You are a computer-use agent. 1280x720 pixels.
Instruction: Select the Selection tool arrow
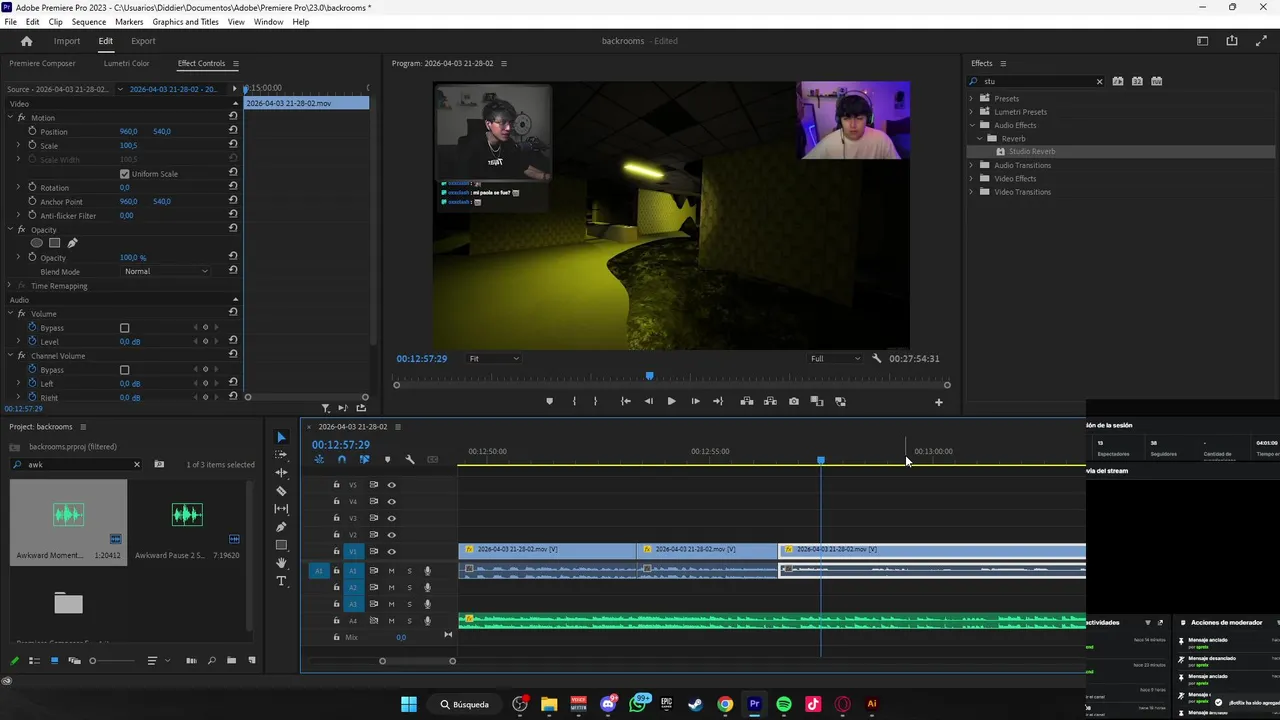point(281,437)
